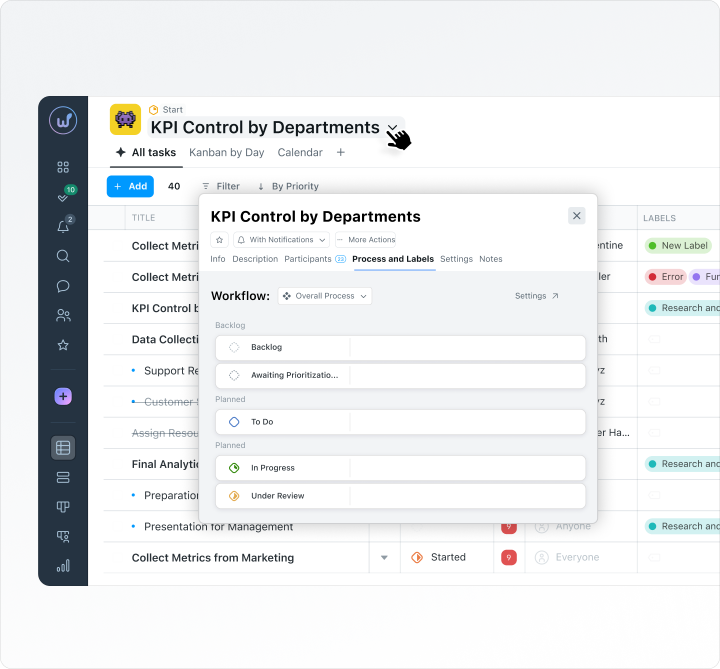Select the To Do status icon

(x=234, y=422)
